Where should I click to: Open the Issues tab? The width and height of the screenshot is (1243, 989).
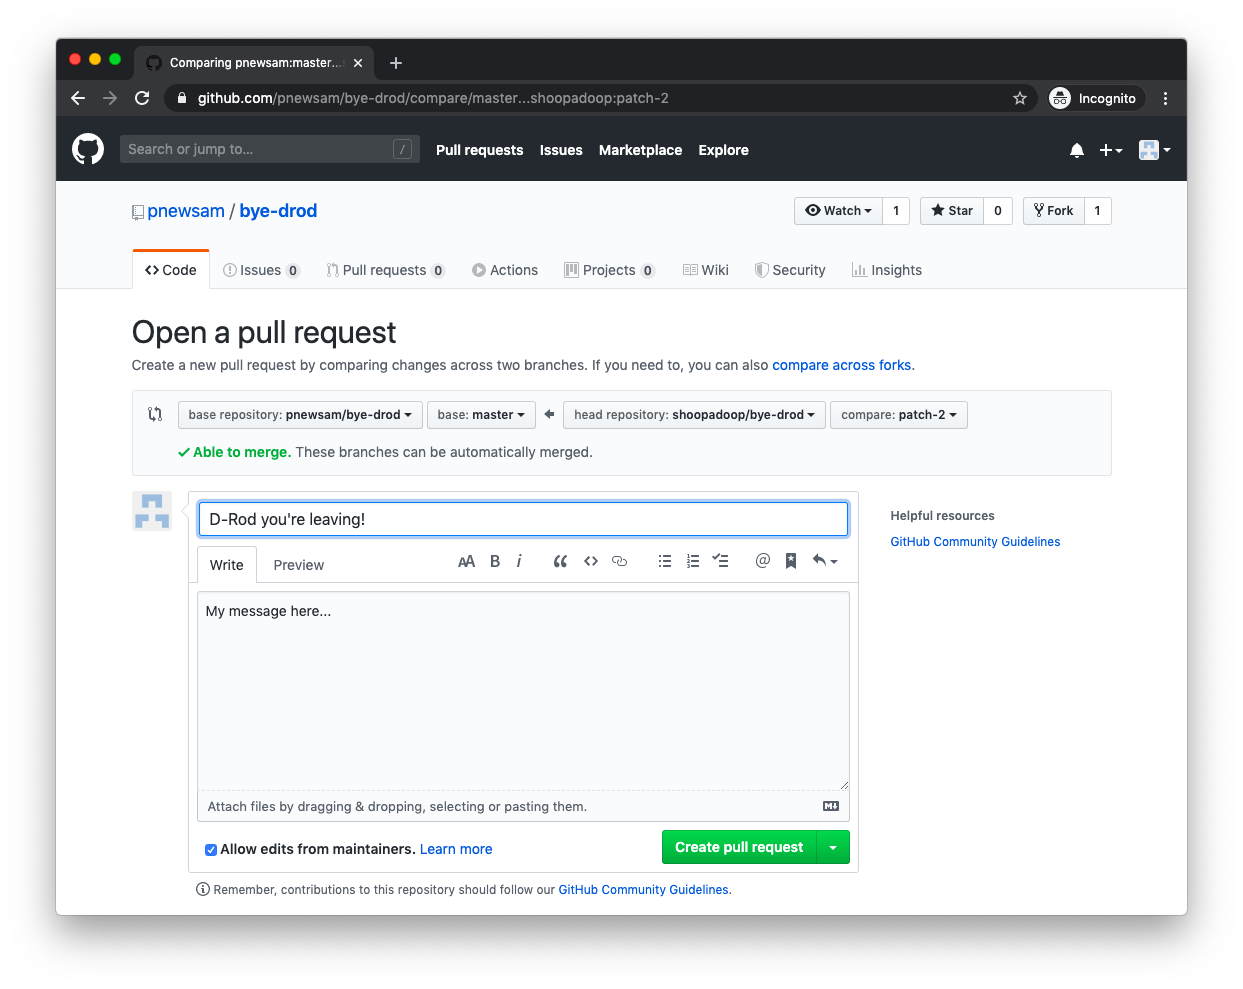point(261,270)
